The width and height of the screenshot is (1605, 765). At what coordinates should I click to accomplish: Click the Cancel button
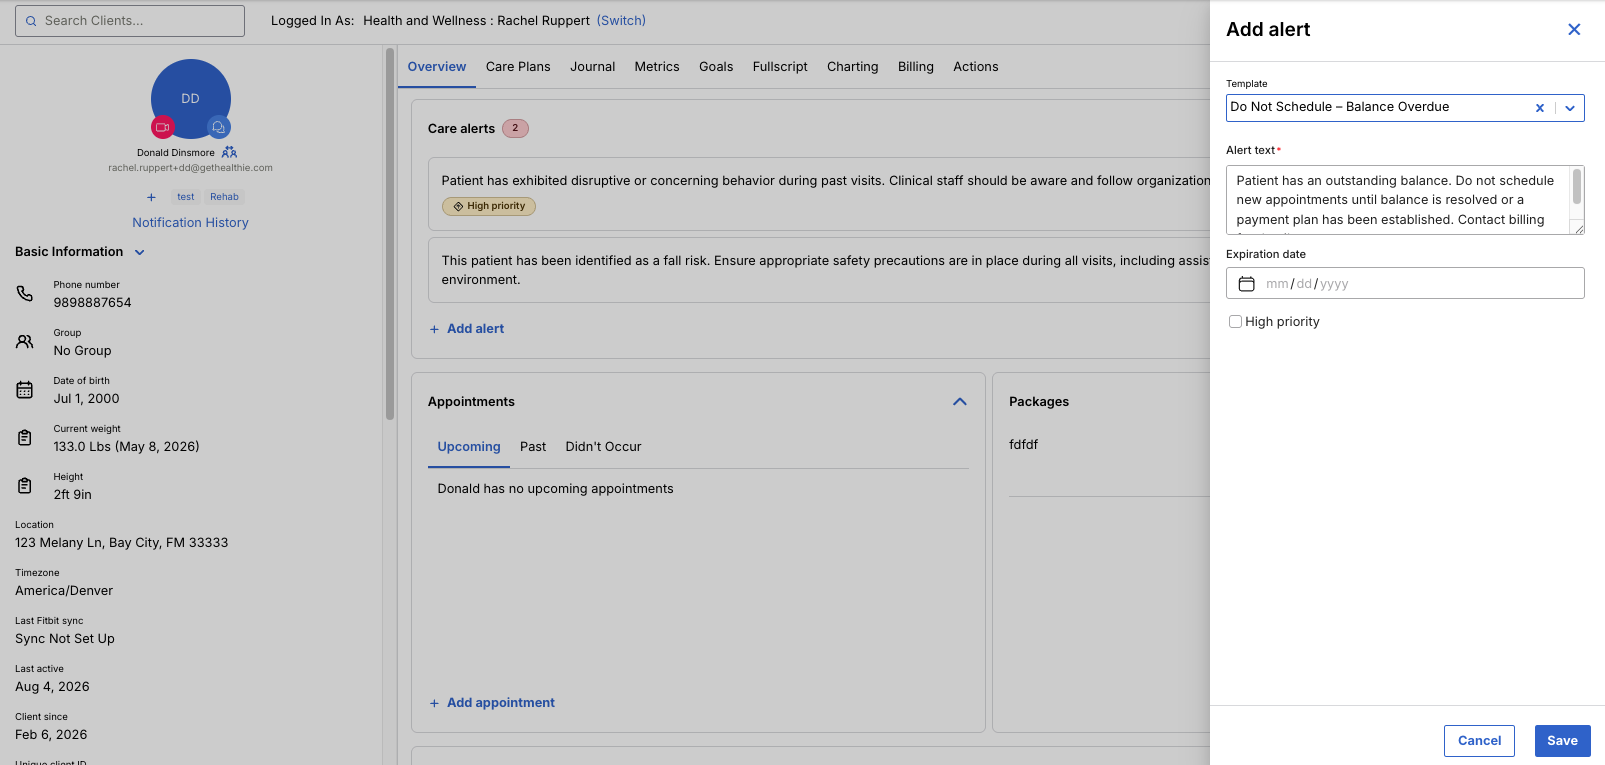1479,741
